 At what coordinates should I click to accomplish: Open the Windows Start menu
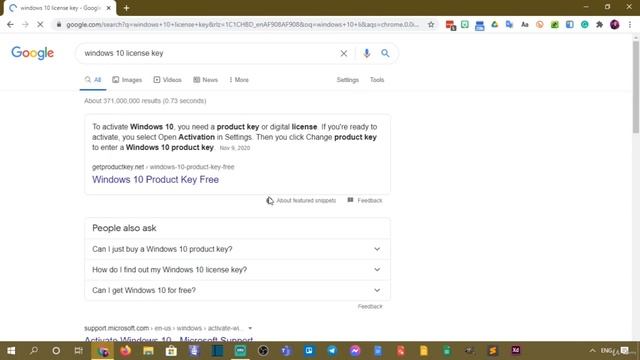11,351
